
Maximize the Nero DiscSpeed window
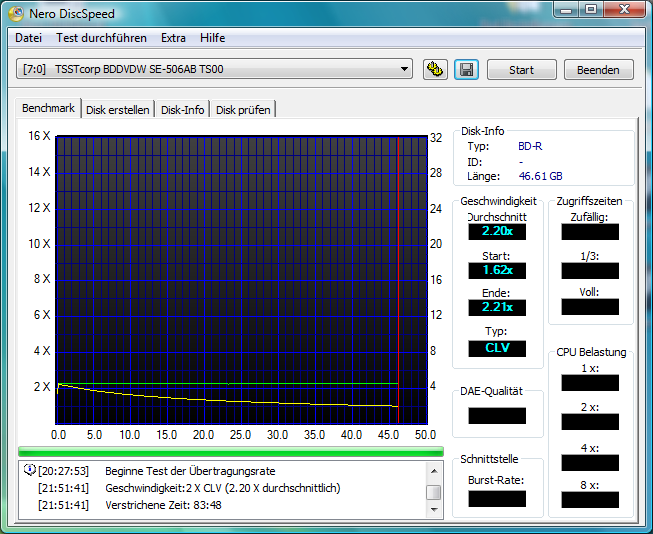[x=591, y=9]
